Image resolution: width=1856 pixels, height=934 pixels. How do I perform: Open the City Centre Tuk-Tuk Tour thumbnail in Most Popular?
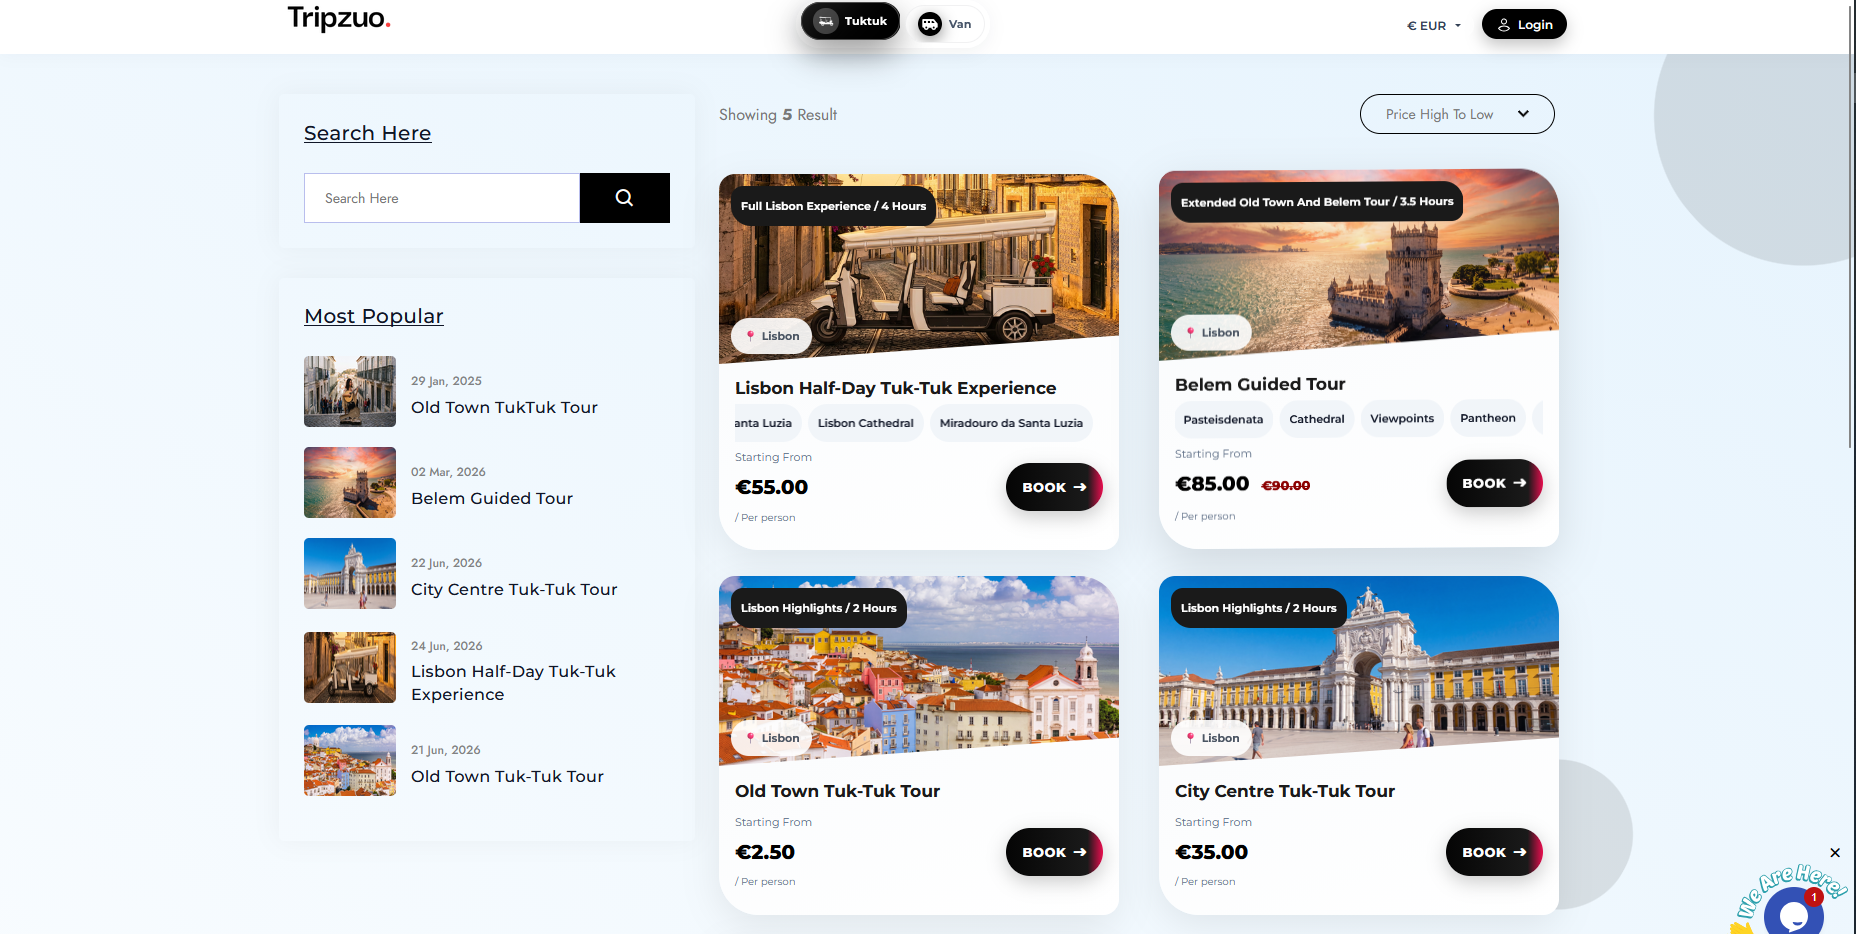[350, 574]
